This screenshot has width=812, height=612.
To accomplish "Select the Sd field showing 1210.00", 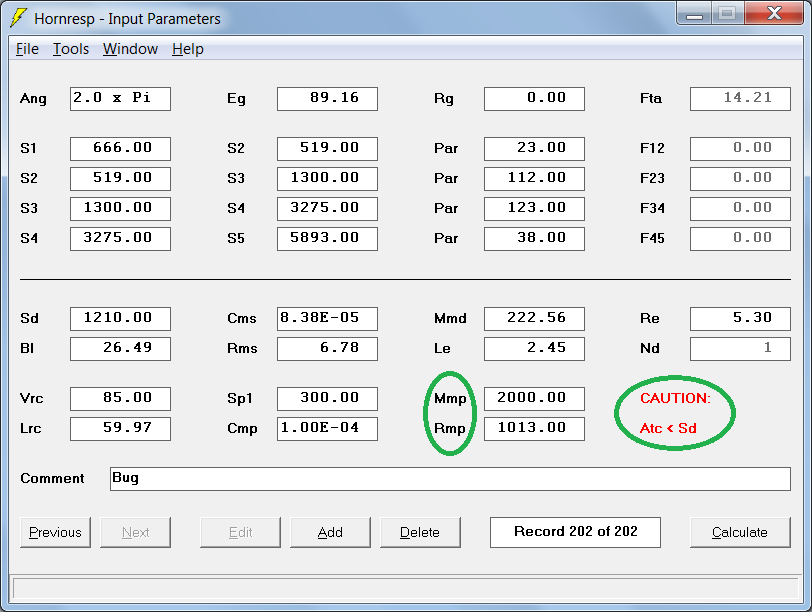I will 120,319.
